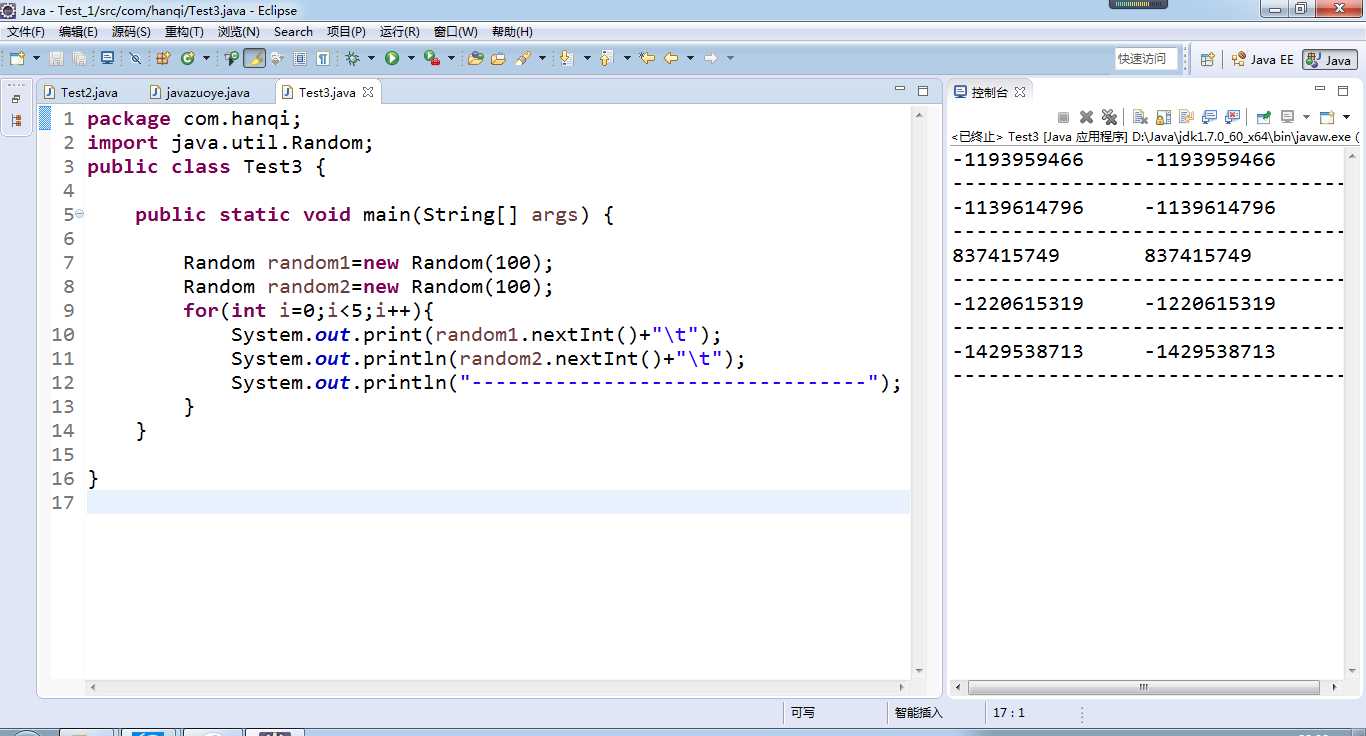Open the External Tools dropdown arrow
The height and width of the screenshot is (736, 1366).
click(451, 59)
